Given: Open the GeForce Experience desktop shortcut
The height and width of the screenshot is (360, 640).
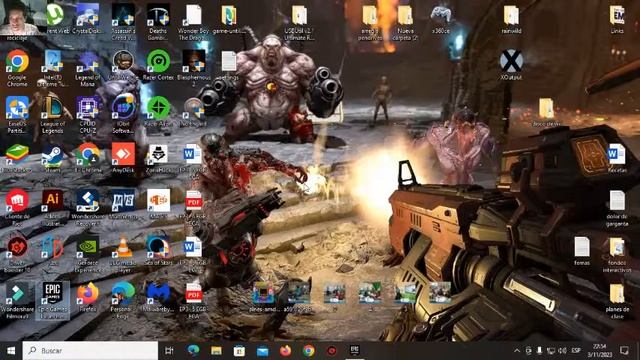Looking at the screenshot, I should [x=88, y=254].
